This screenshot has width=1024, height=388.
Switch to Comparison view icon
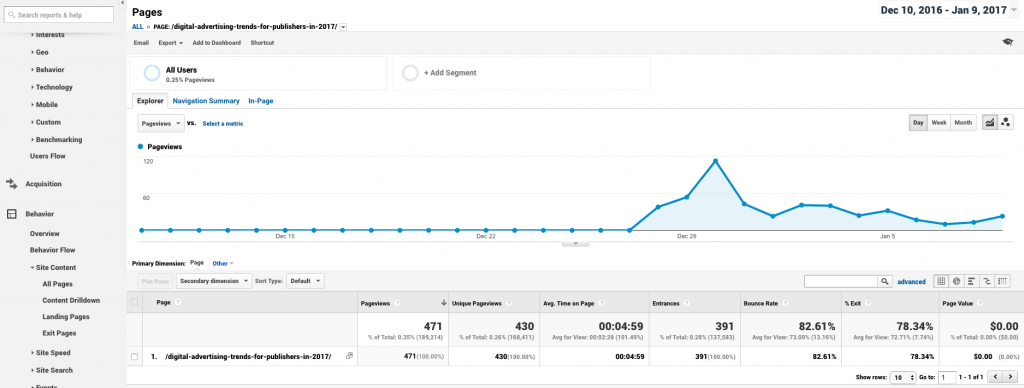click(x=987, y=282)
